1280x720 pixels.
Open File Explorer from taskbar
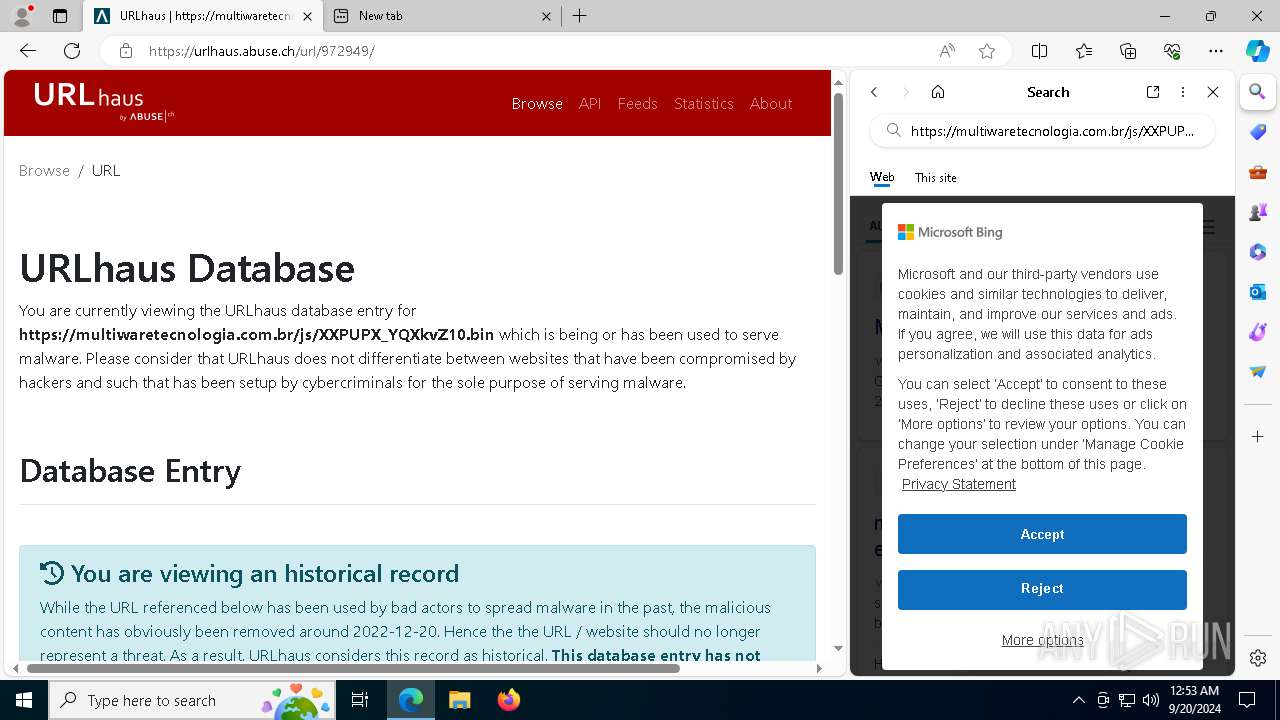pos(459,700)
